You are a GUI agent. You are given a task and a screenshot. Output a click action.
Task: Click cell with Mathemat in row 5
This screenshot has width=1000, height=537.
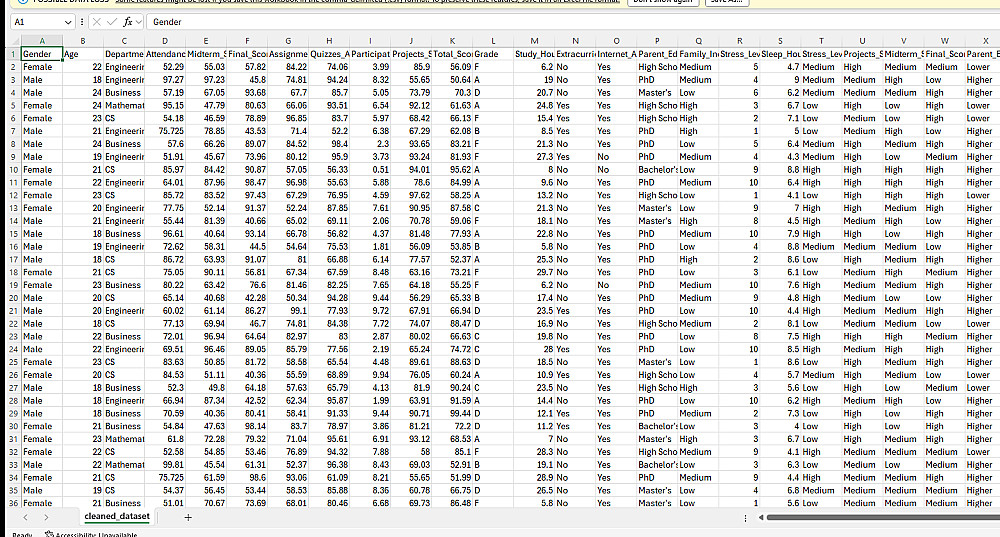tap(124, 105)
